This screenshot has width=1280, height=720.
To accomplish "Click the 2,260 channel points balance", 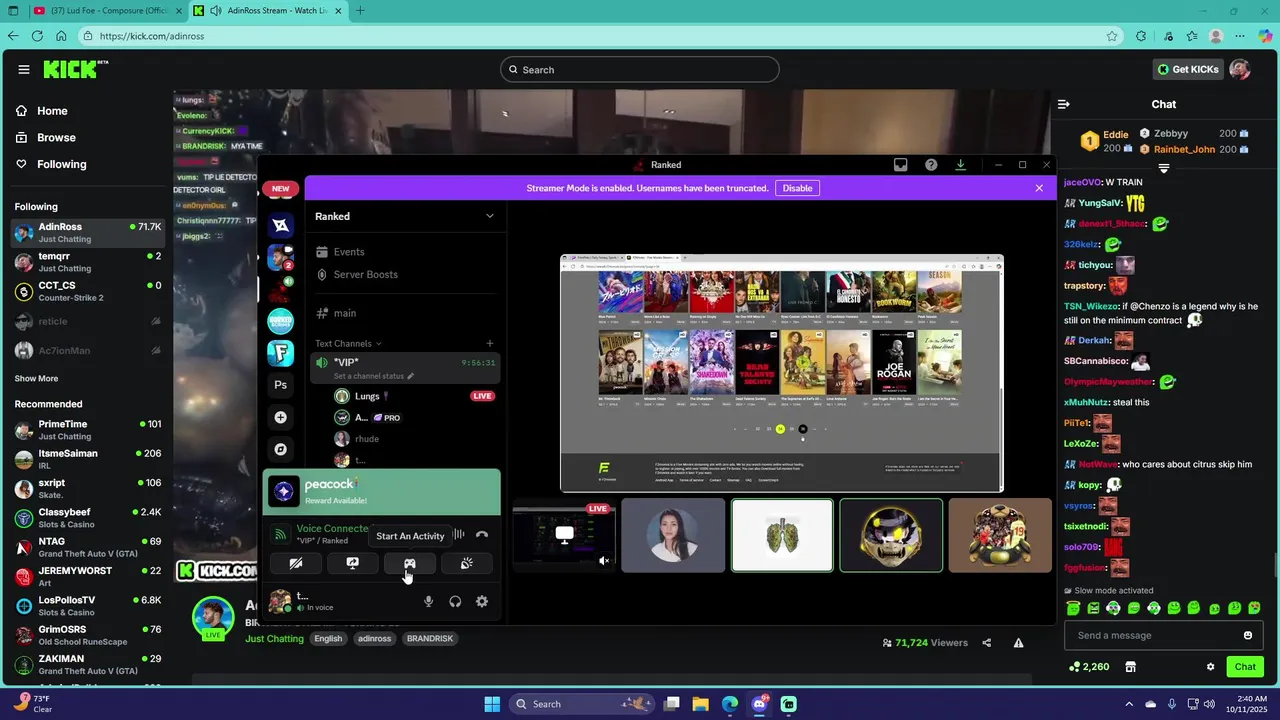I will click(1089, 667).
